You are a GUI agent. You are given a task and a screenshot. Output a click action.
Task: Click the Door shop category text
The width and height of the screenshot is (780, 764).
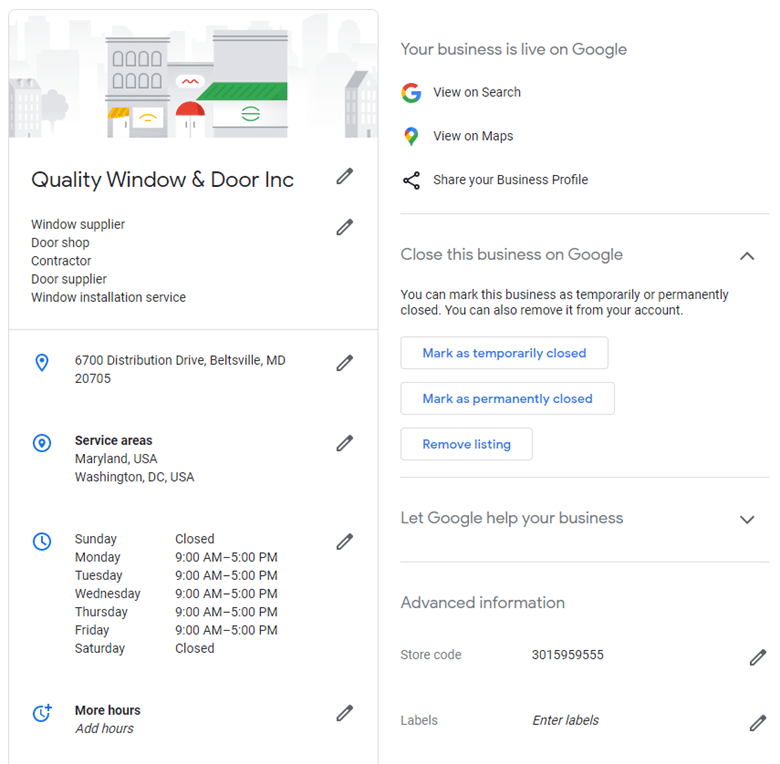(60, 243)
